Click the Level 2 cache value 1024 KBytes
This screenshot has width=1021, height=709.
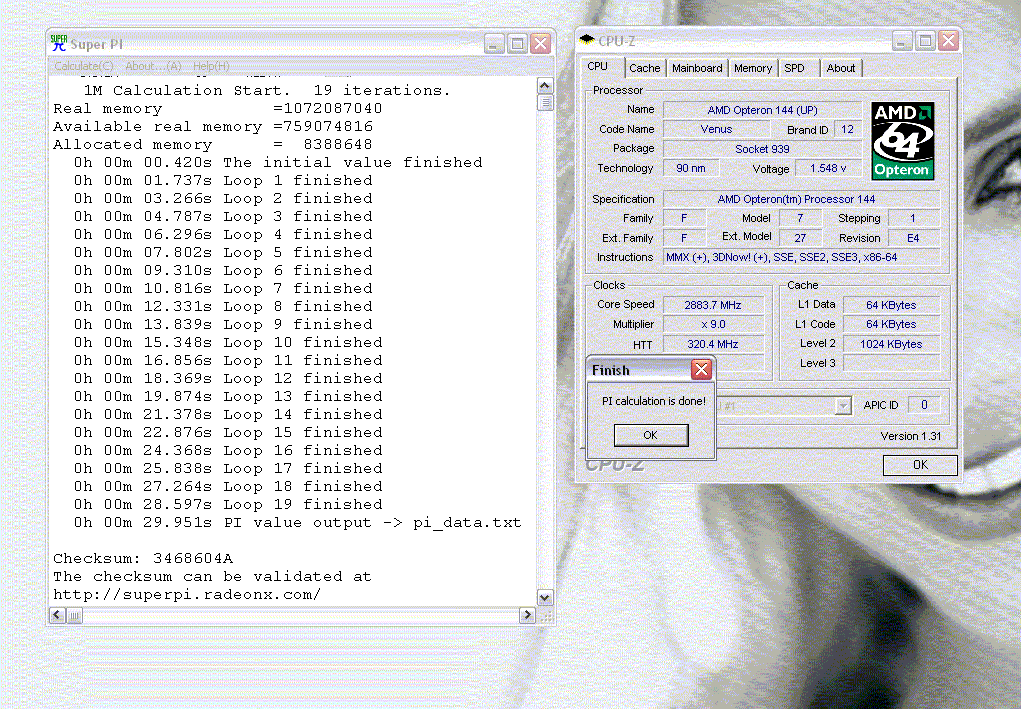coord(891,344)
